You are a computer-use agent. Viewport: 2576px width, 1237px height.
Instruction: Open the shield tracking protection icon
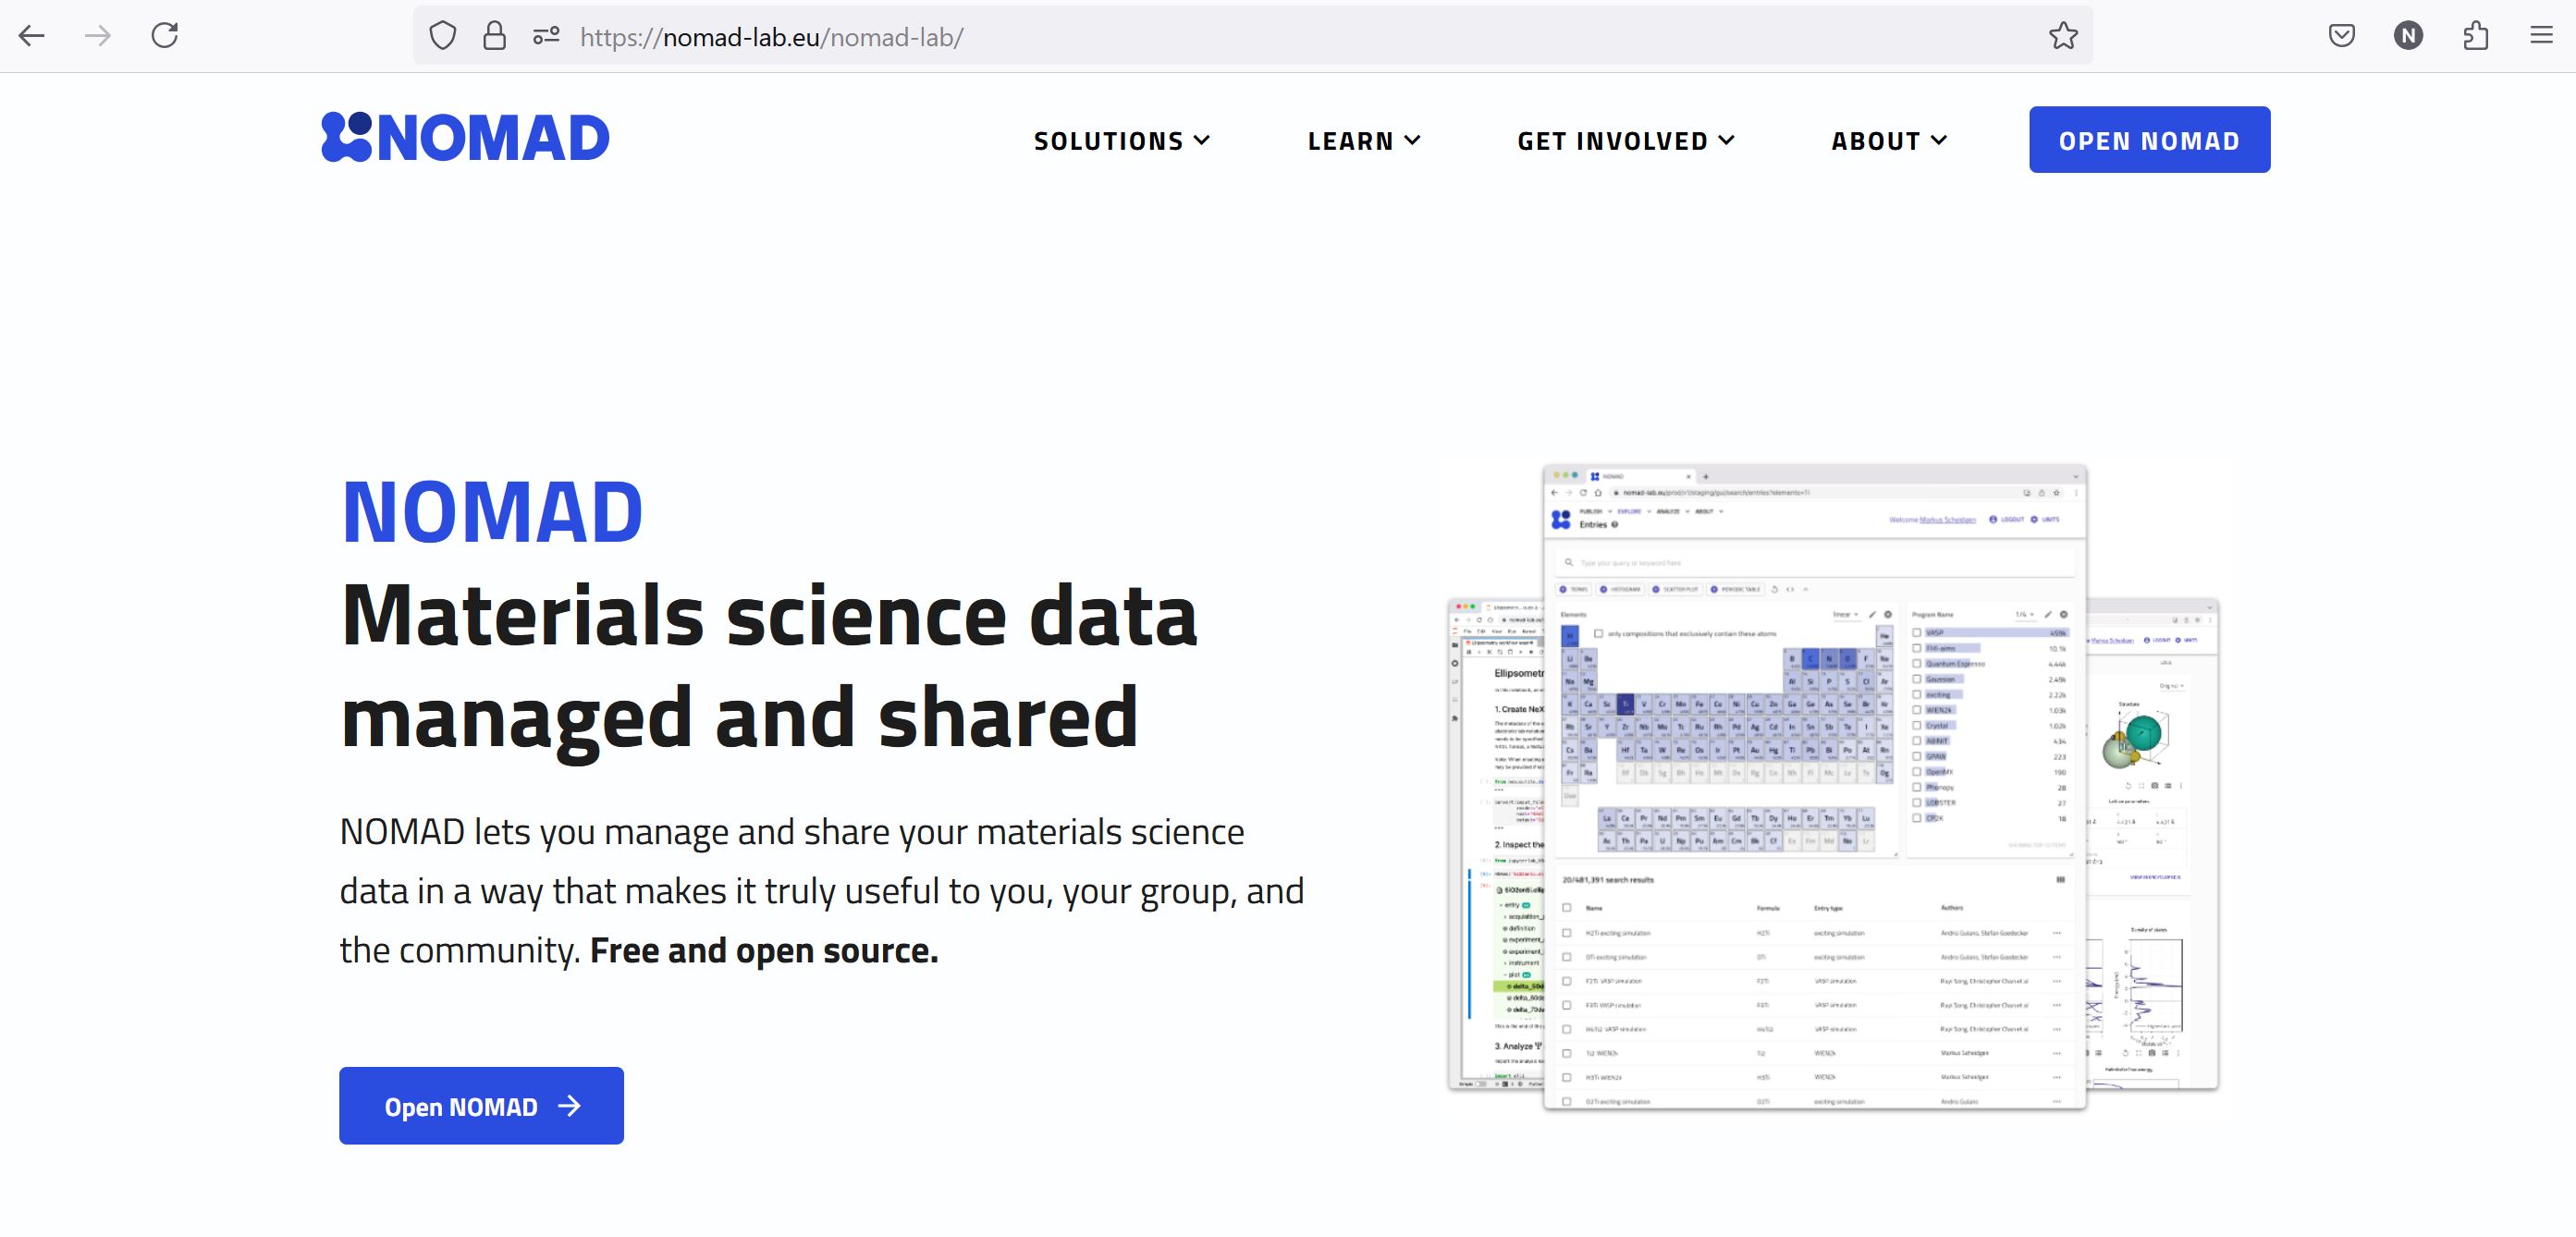pyautogui.click(x=442, y=37)
